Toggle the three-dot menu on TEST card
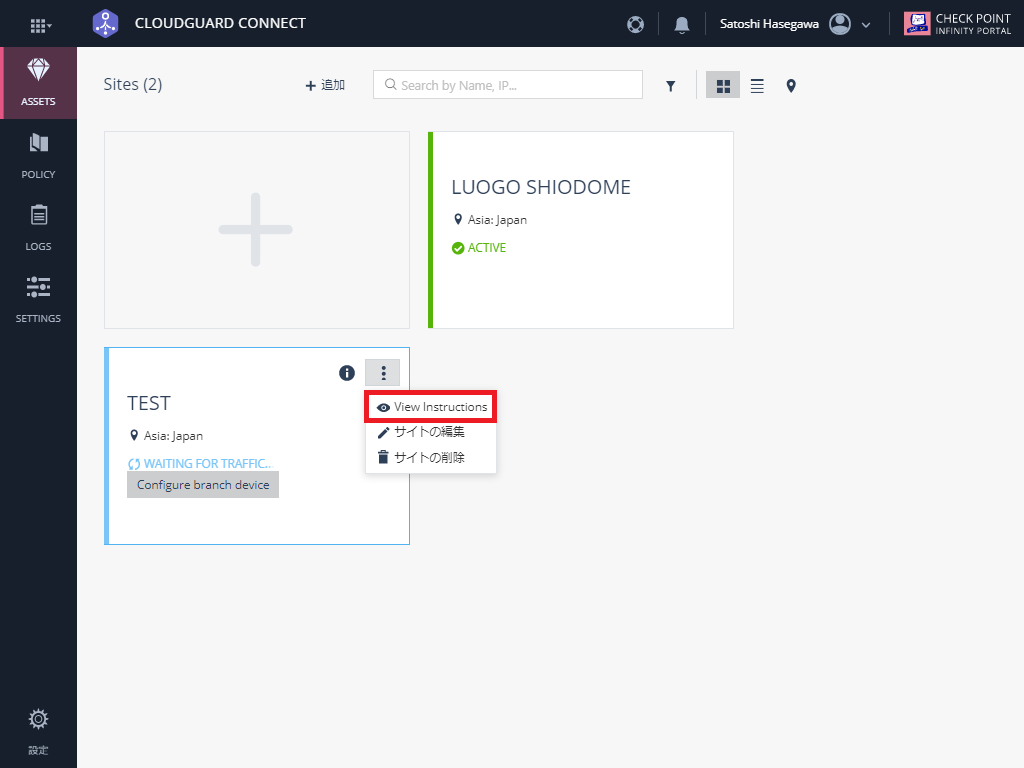 point(383,373)
